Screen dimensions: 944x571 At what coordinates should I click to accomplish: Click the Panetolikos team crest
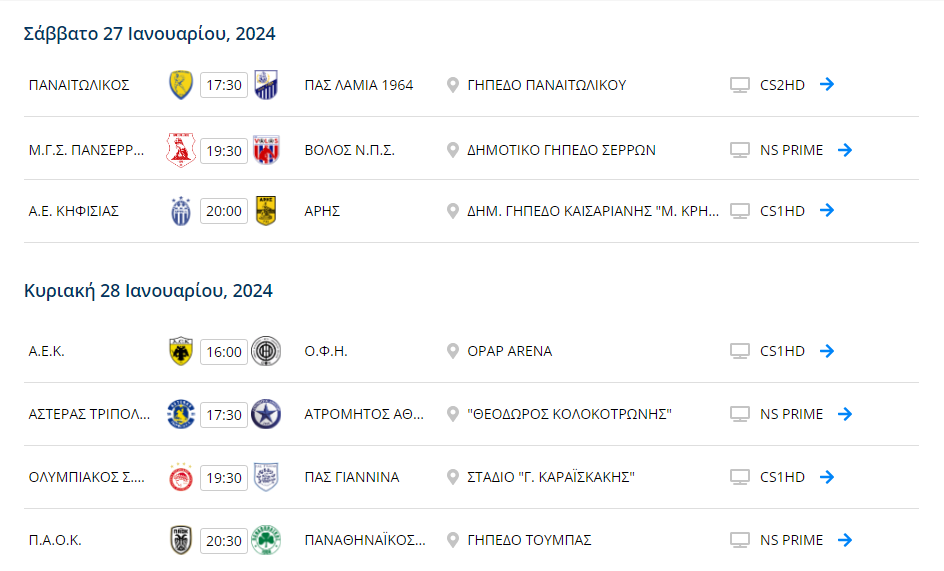(x=181, y=85)
